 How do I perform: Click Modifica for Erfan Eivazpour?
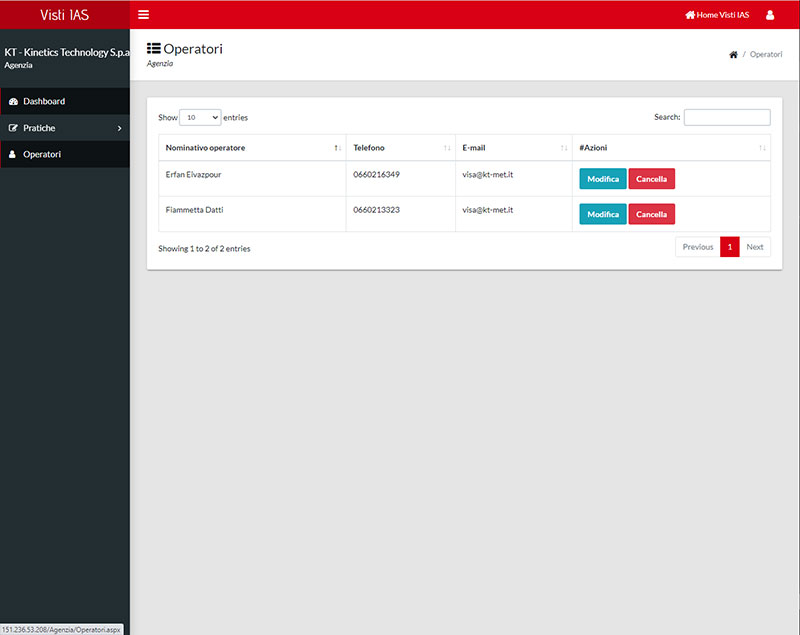[x=603, y=179]
